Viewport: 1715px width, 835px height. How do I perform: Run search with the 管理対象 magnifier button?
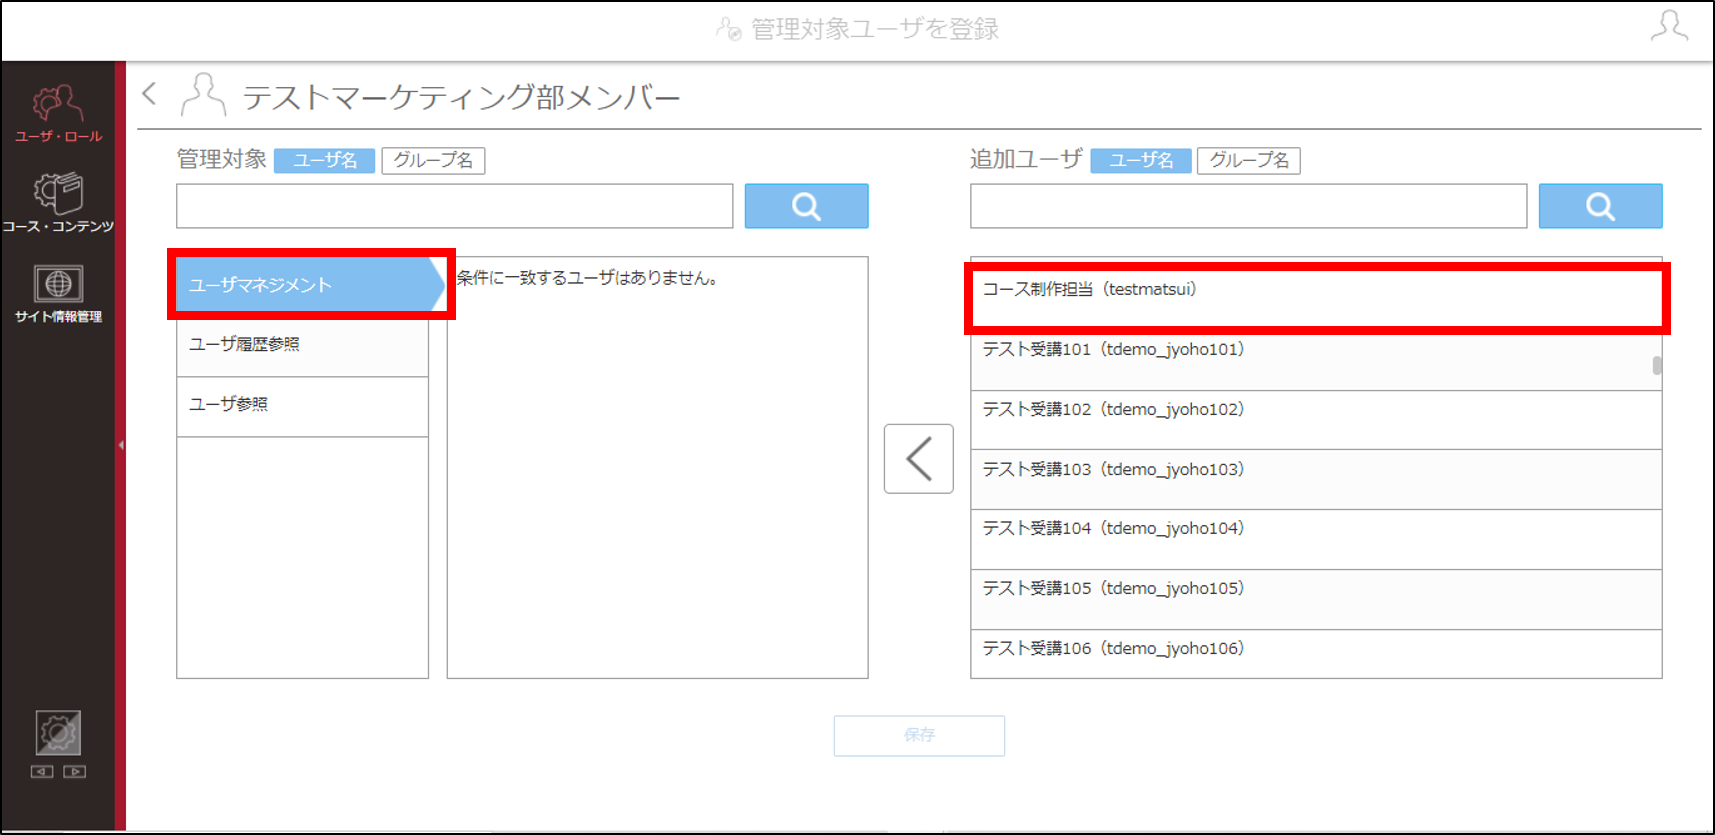coord(806,206)
